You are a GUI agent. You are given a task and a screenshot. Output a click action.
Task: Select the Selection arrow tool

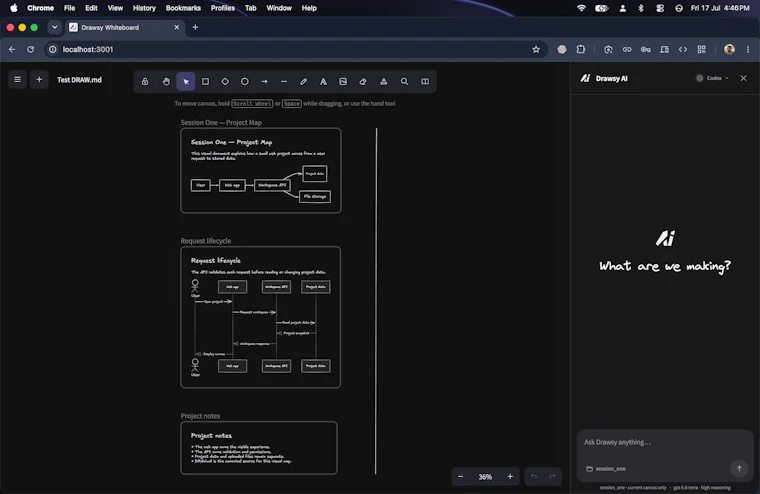click(x=186, y=81)
